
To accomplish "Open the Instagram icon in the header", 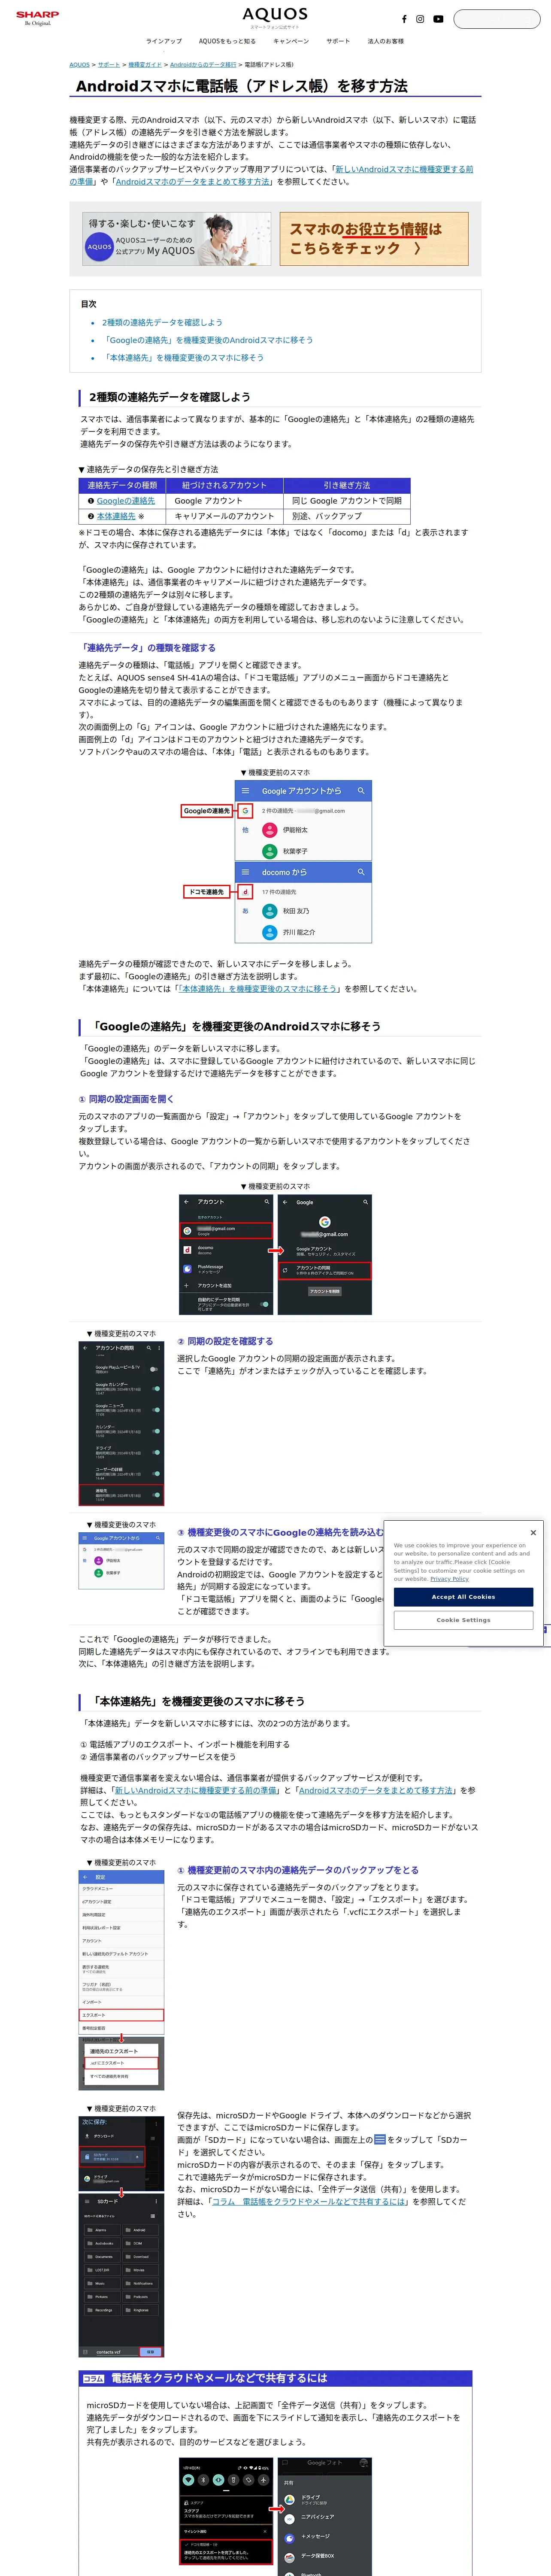I will pos(420,19).
